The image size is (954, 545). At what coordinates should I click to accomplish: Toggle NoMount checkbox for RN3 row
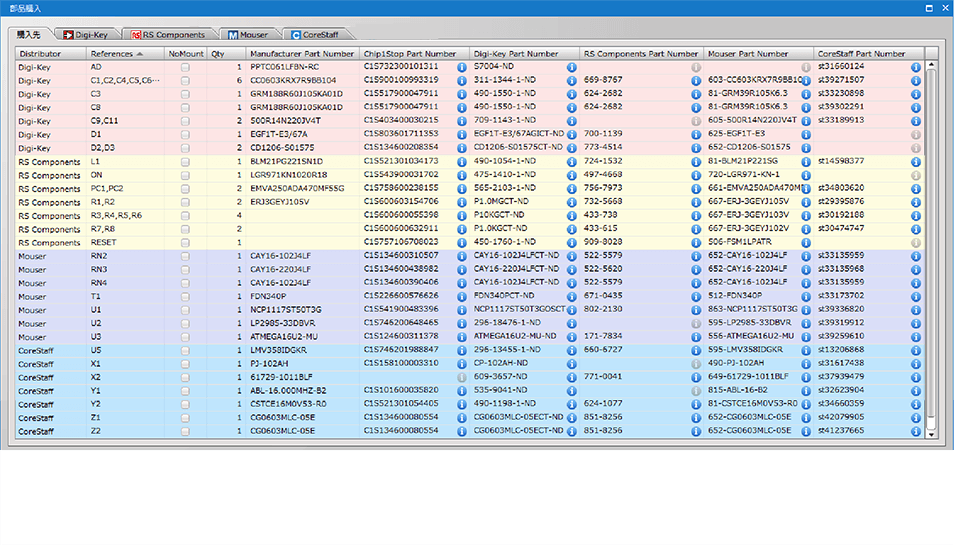pos(185,269)
